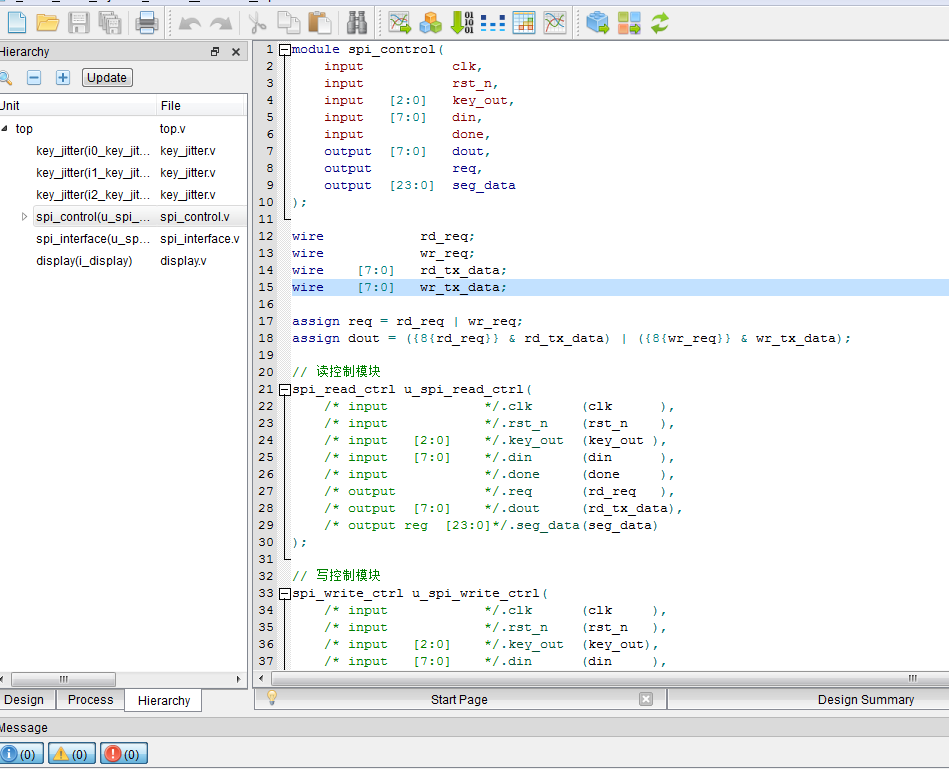Screen dimensions: 949x771
Task: Click the new file icon
Action: click(16, 22)
